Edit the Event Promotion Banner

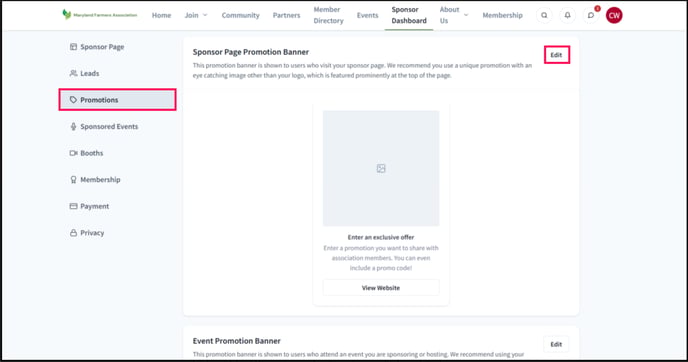556,344
